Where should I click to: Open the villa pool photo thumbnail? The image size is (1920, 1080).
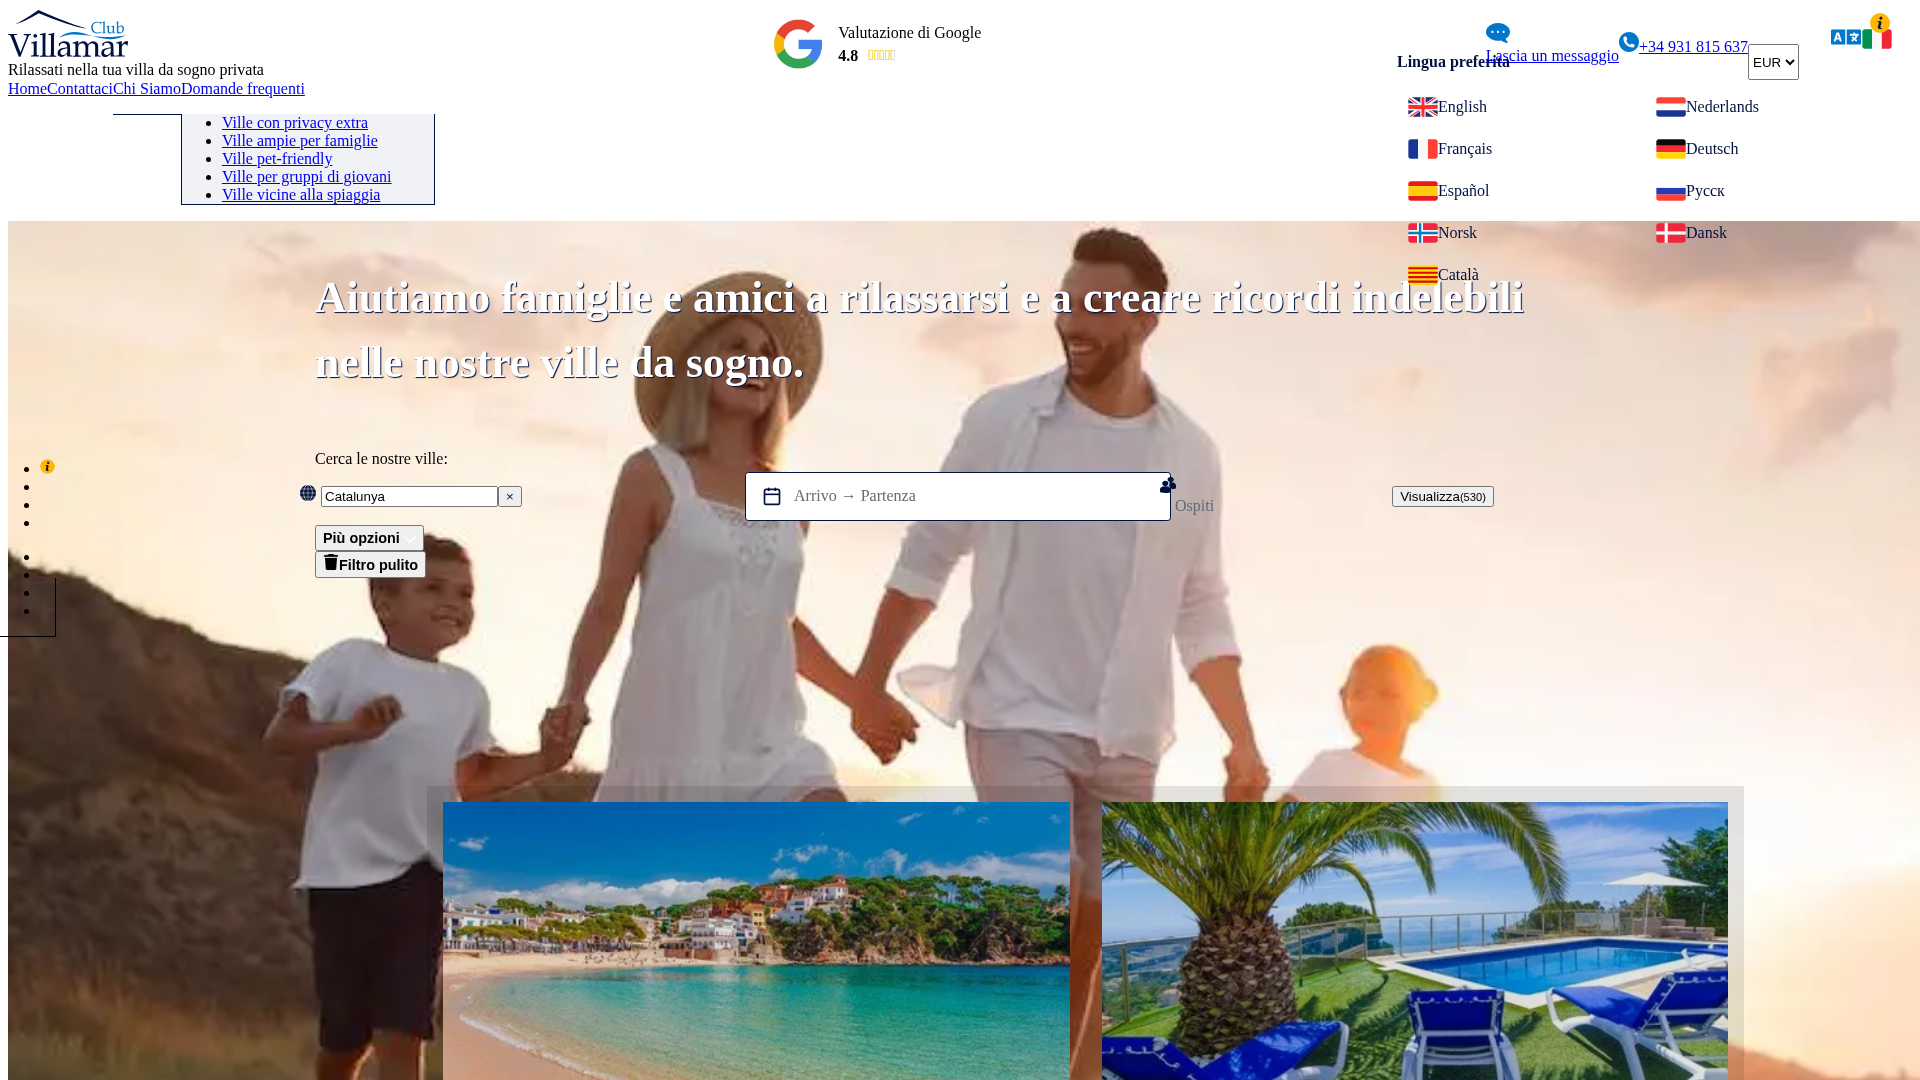1415,941
